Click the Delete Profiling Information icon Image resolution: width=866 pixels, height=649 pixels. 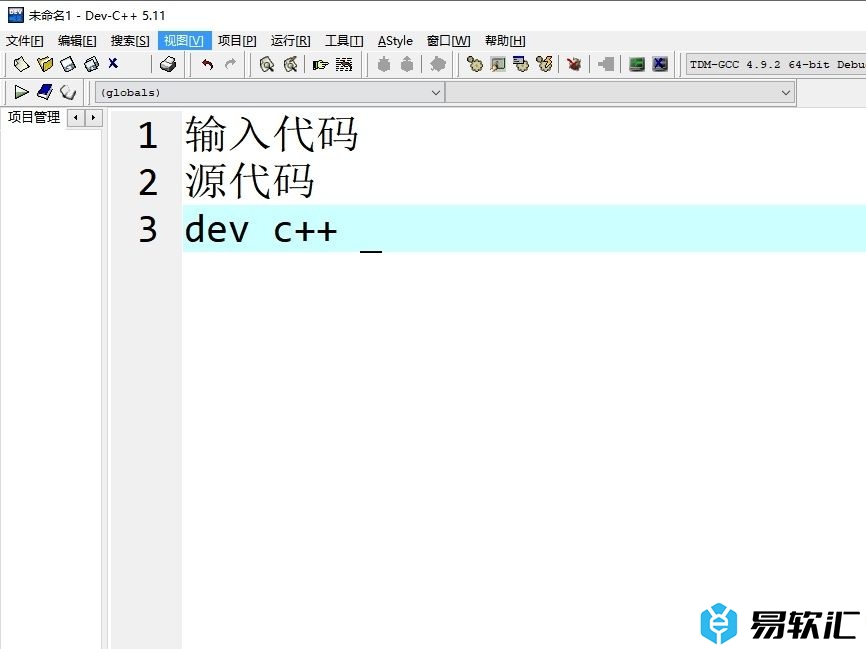click(x=660, y=65)
